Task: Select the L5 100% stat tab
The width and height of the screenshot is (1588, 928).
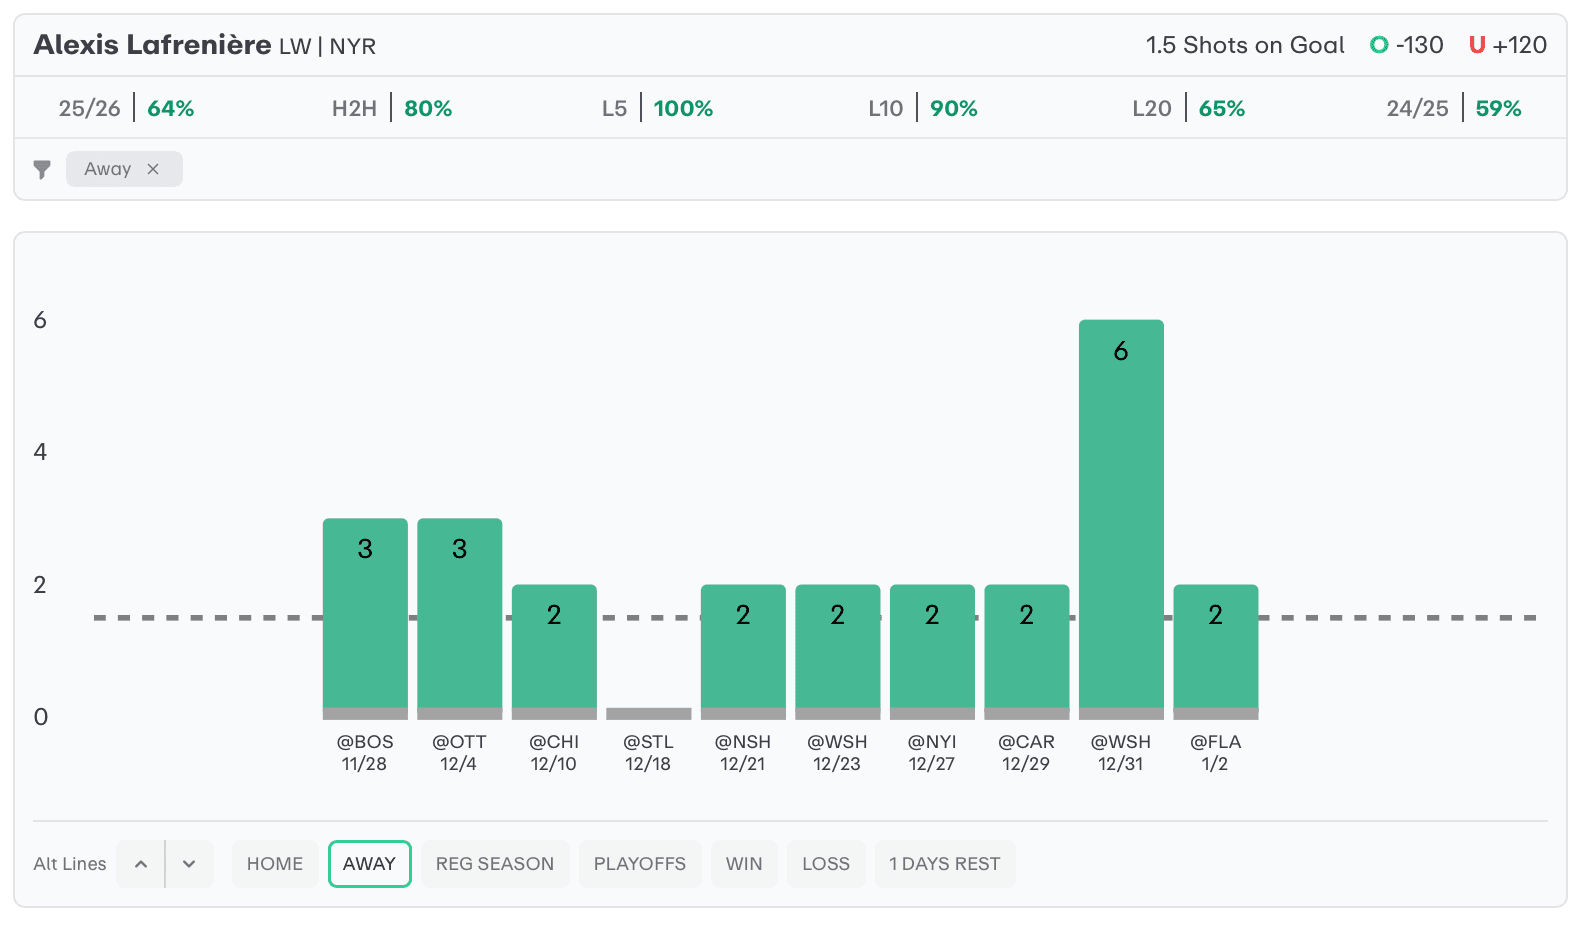Action: [657, 108]
